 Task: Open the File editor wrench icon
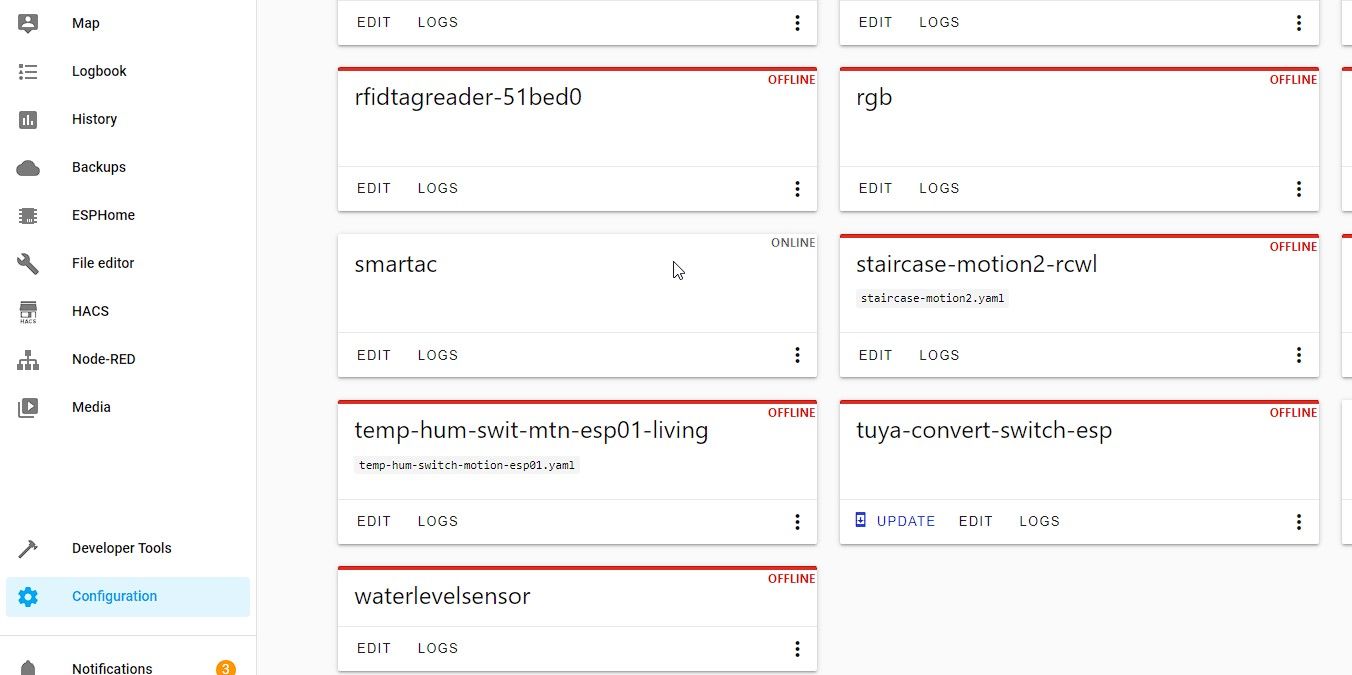point(28,263)
